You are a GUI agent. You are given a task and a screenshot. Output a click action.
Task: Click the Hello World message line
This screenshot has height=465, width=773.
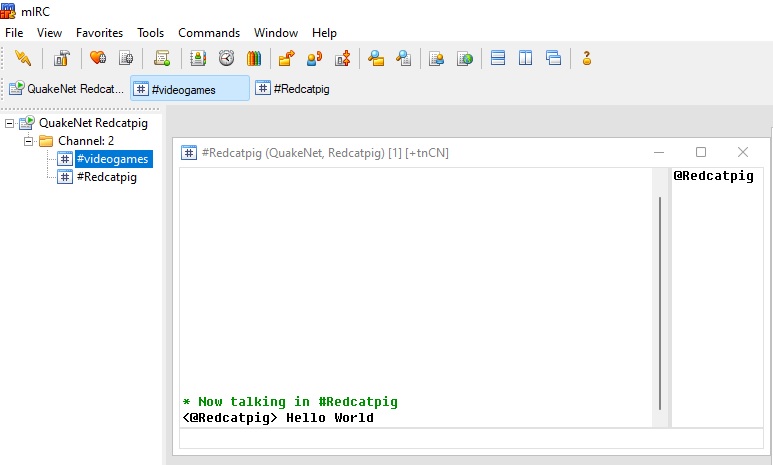tap(278, 418)
